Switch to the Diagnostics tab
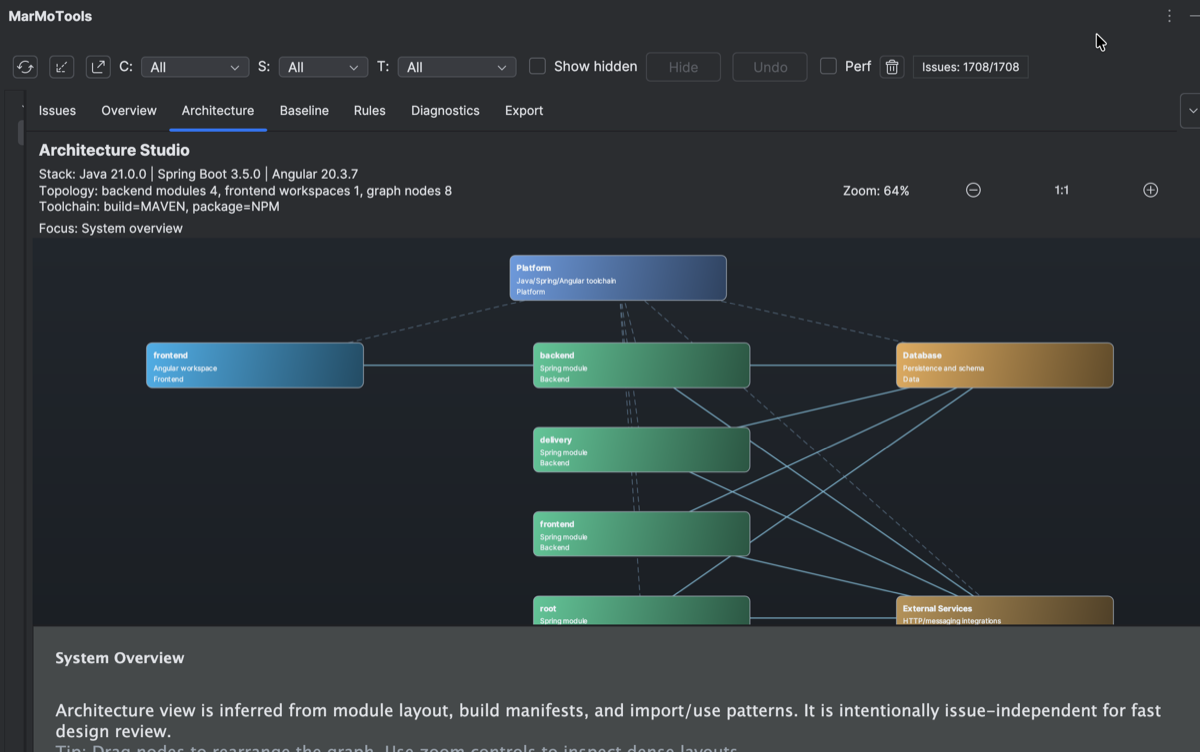The width and height of the screenshot is (1200, 752). [445, 111]
